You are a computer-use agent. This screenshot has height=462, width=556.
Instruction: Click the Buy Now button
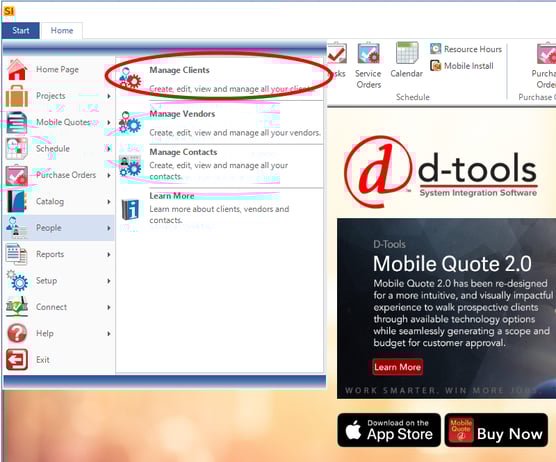coord(496,430)
